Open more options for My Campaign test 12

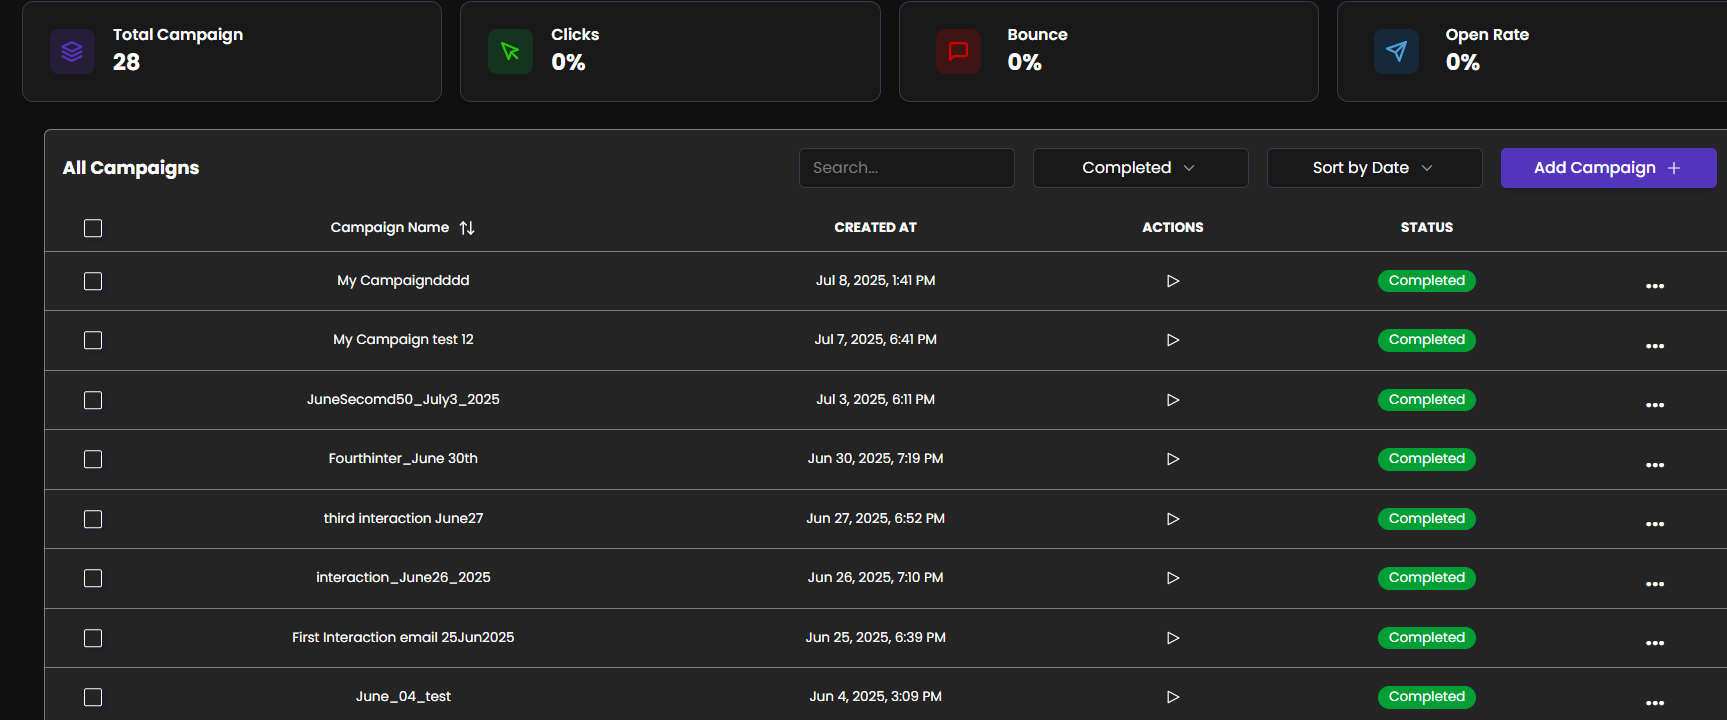click(1655, 346)
